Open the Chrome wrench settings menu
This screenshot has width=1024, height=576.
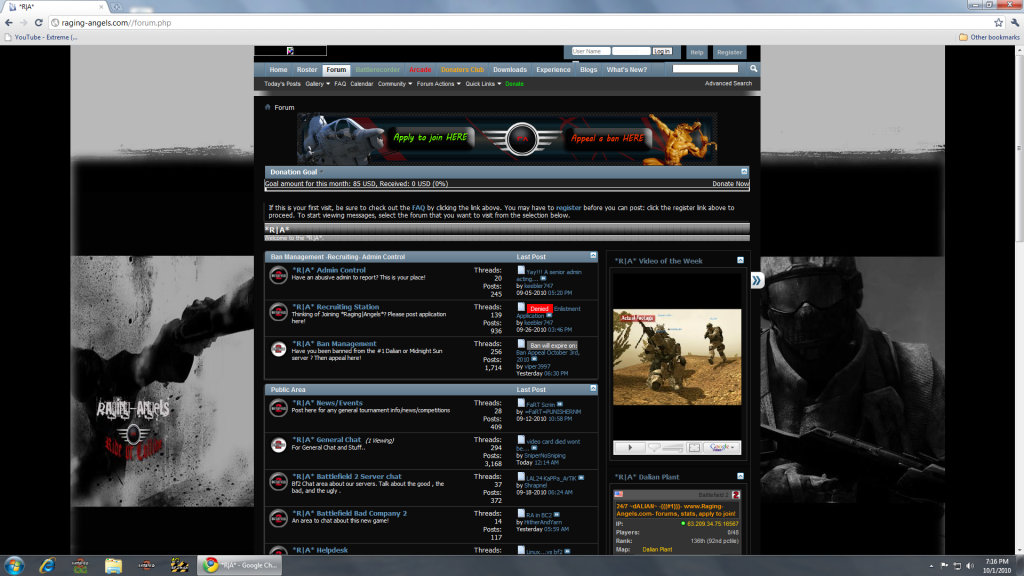[1015, 23]
